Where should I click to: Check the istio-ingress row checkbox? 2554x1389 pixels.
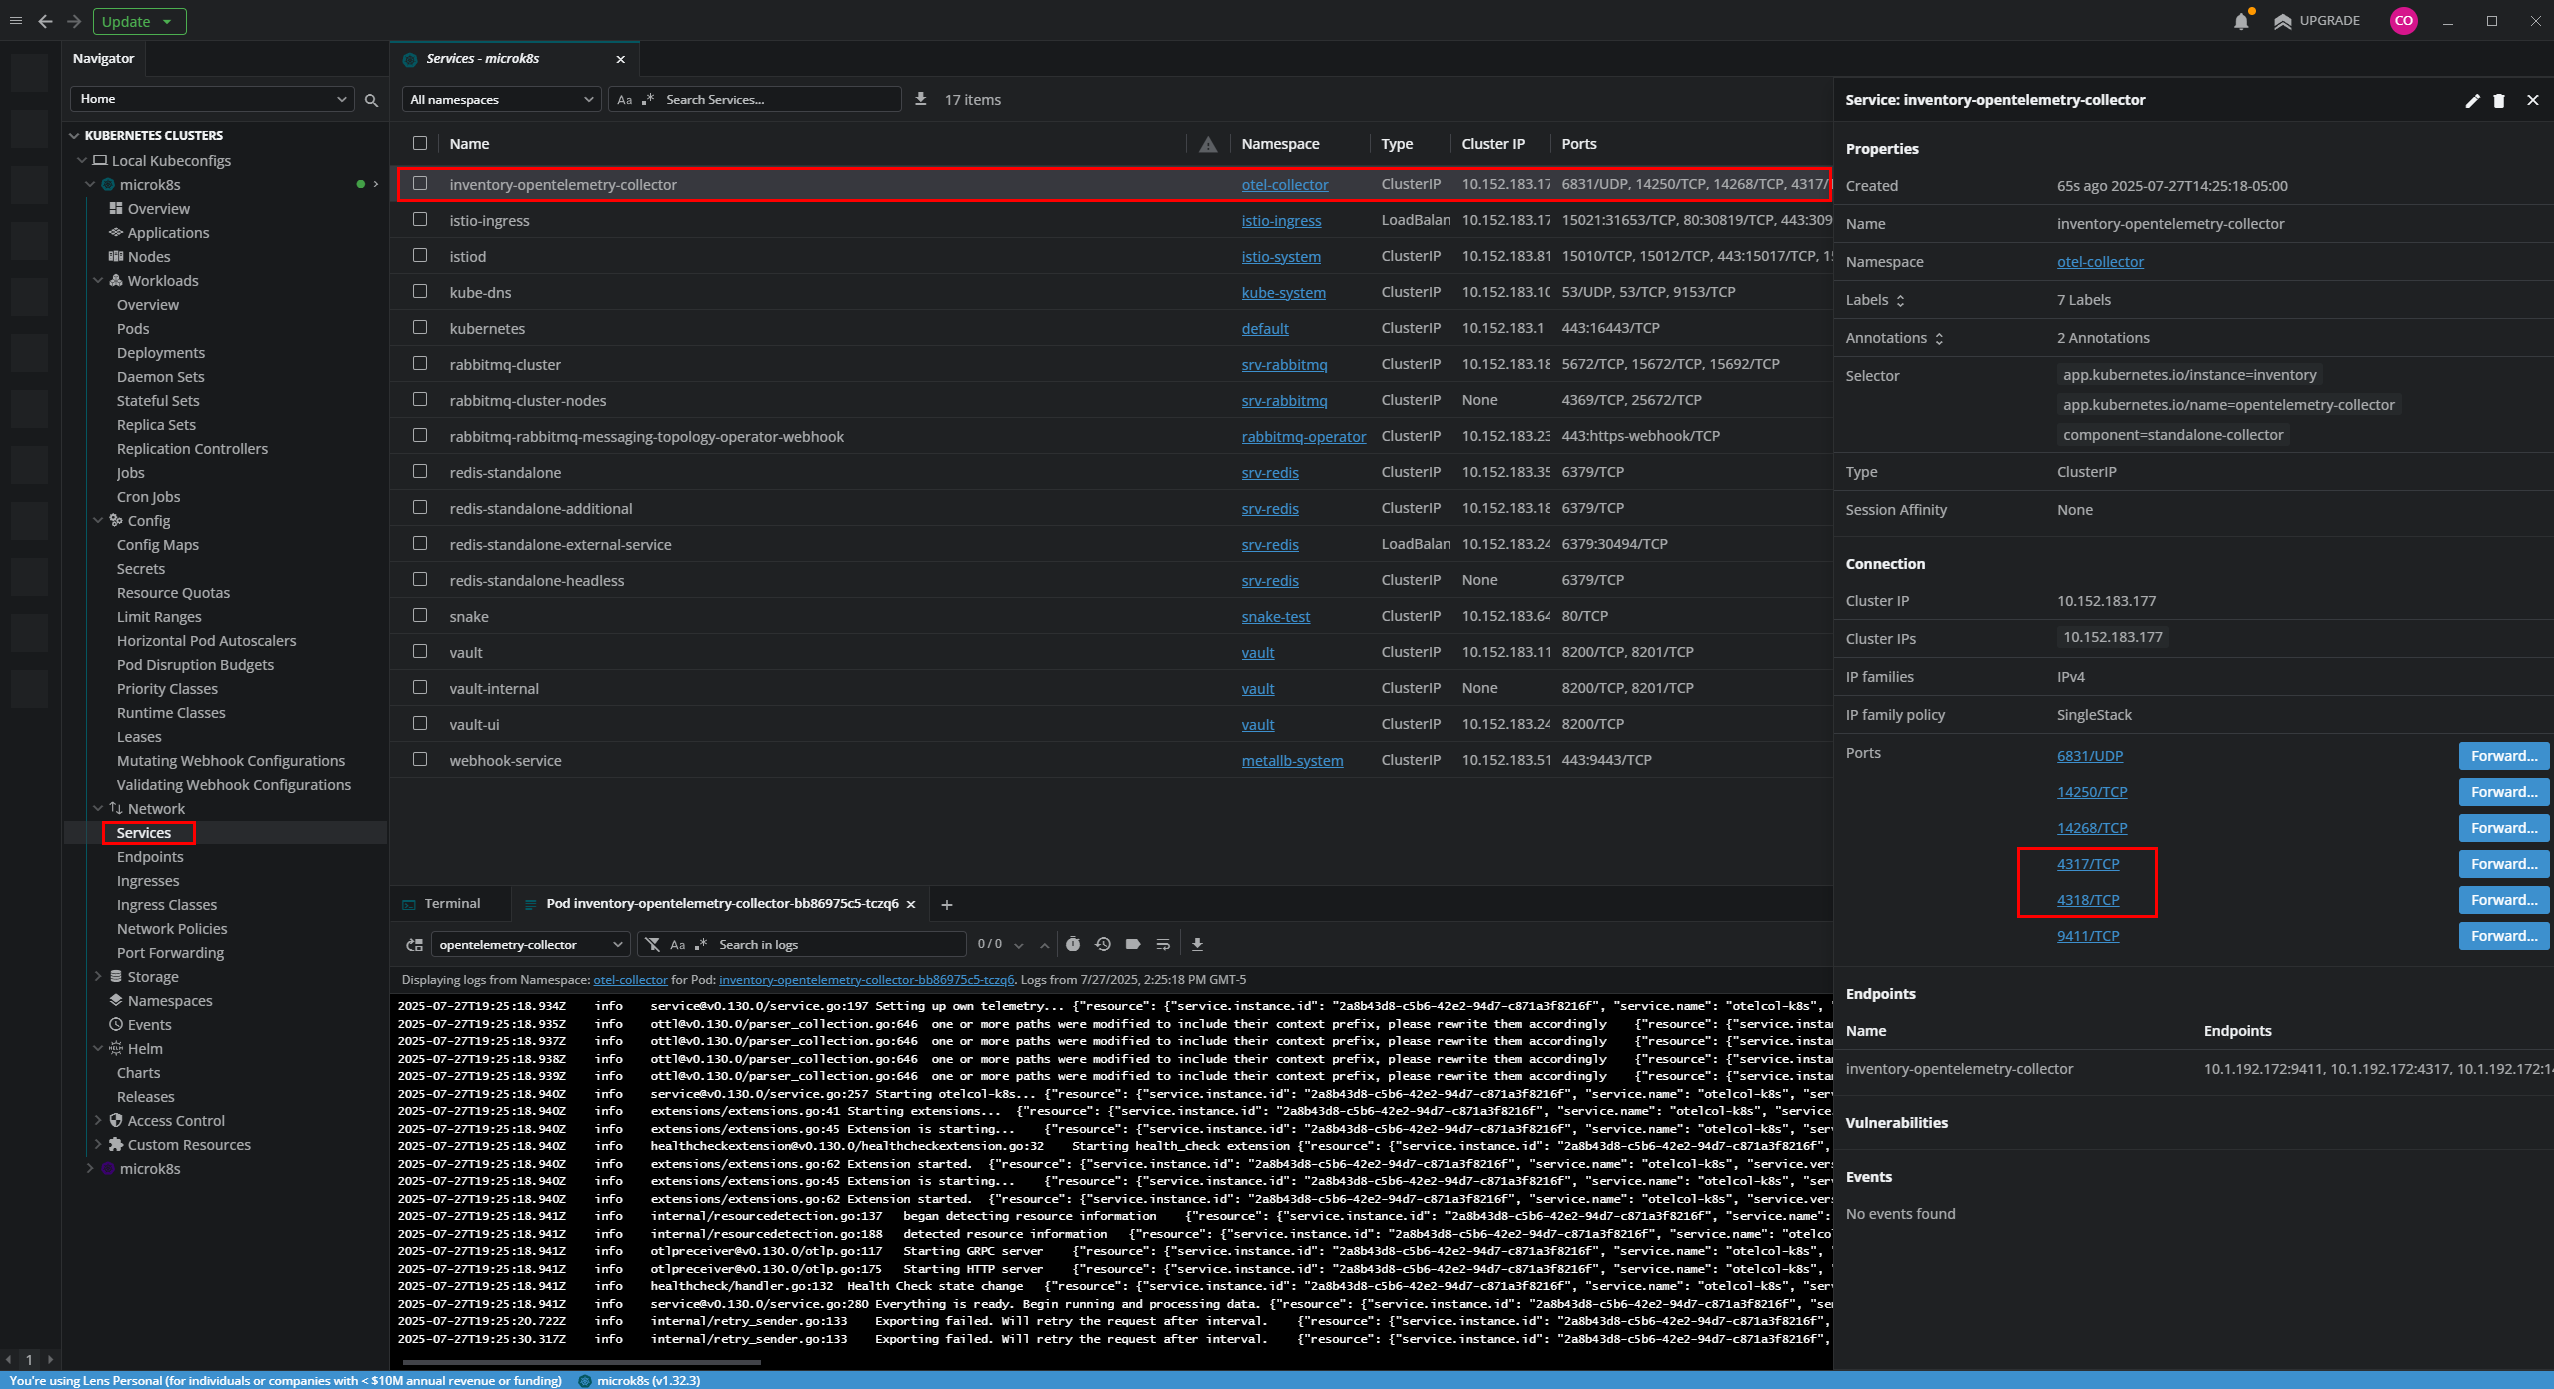tap(420, 219)
